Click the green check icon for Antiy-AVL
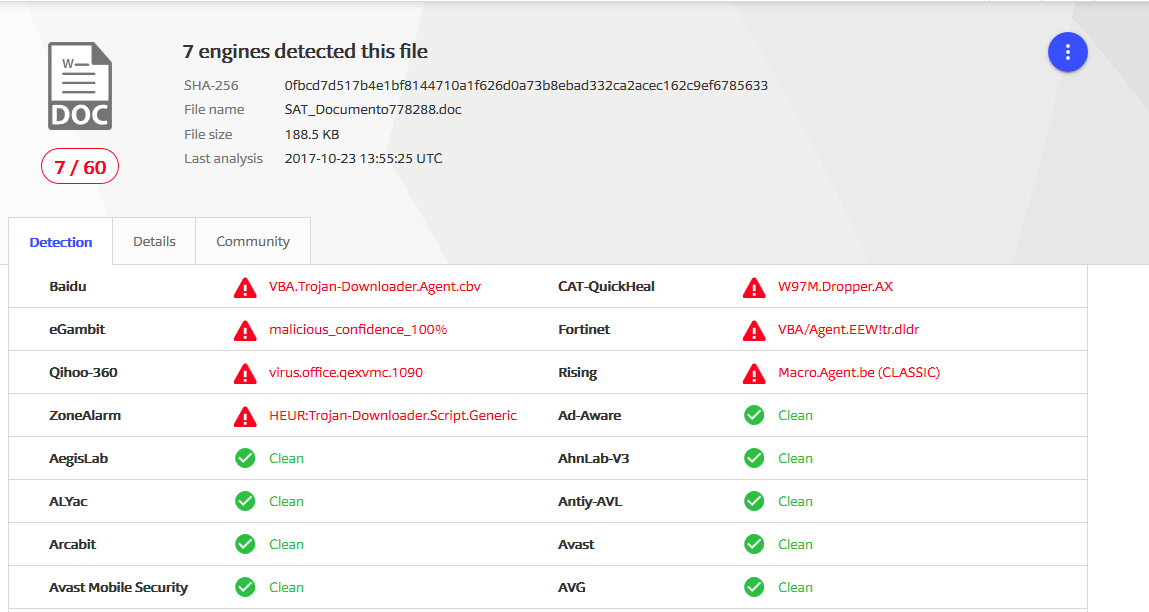This screenshot has height=612, width=1149. (x=754, y=501)
